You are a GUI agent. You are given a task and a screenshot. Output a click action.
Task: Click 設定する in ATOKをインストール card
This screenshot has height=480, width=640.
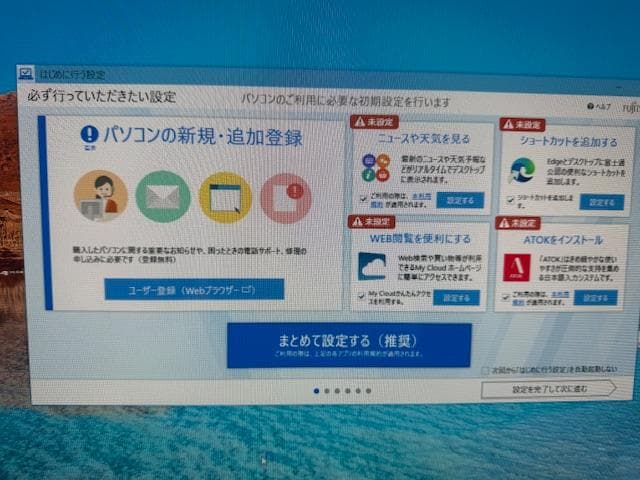coord(596,298)
